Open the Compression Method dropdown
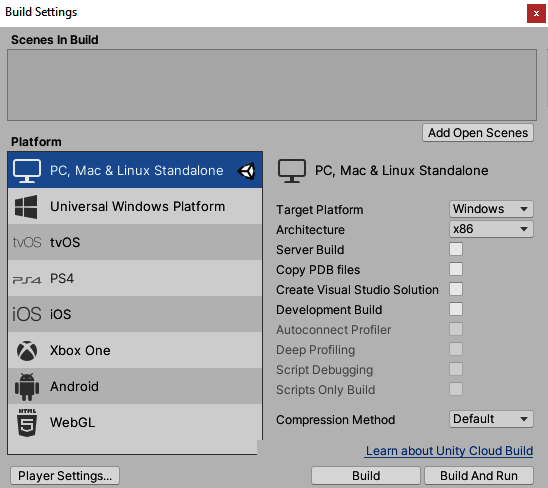The width and height of the screenshot is (548, 488). coord(491,419)
